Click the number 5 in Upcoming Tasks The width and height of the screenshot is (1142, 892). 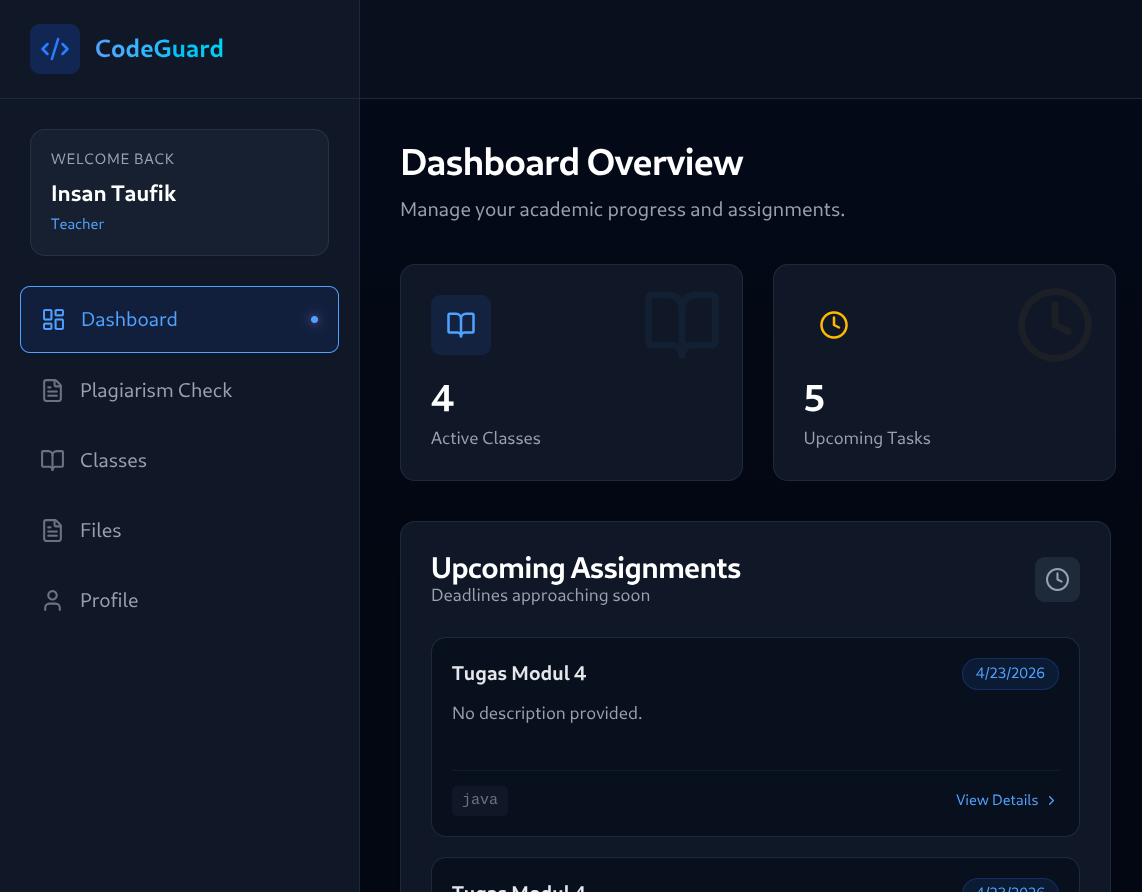pyautogui.click(x=814, y=398)
